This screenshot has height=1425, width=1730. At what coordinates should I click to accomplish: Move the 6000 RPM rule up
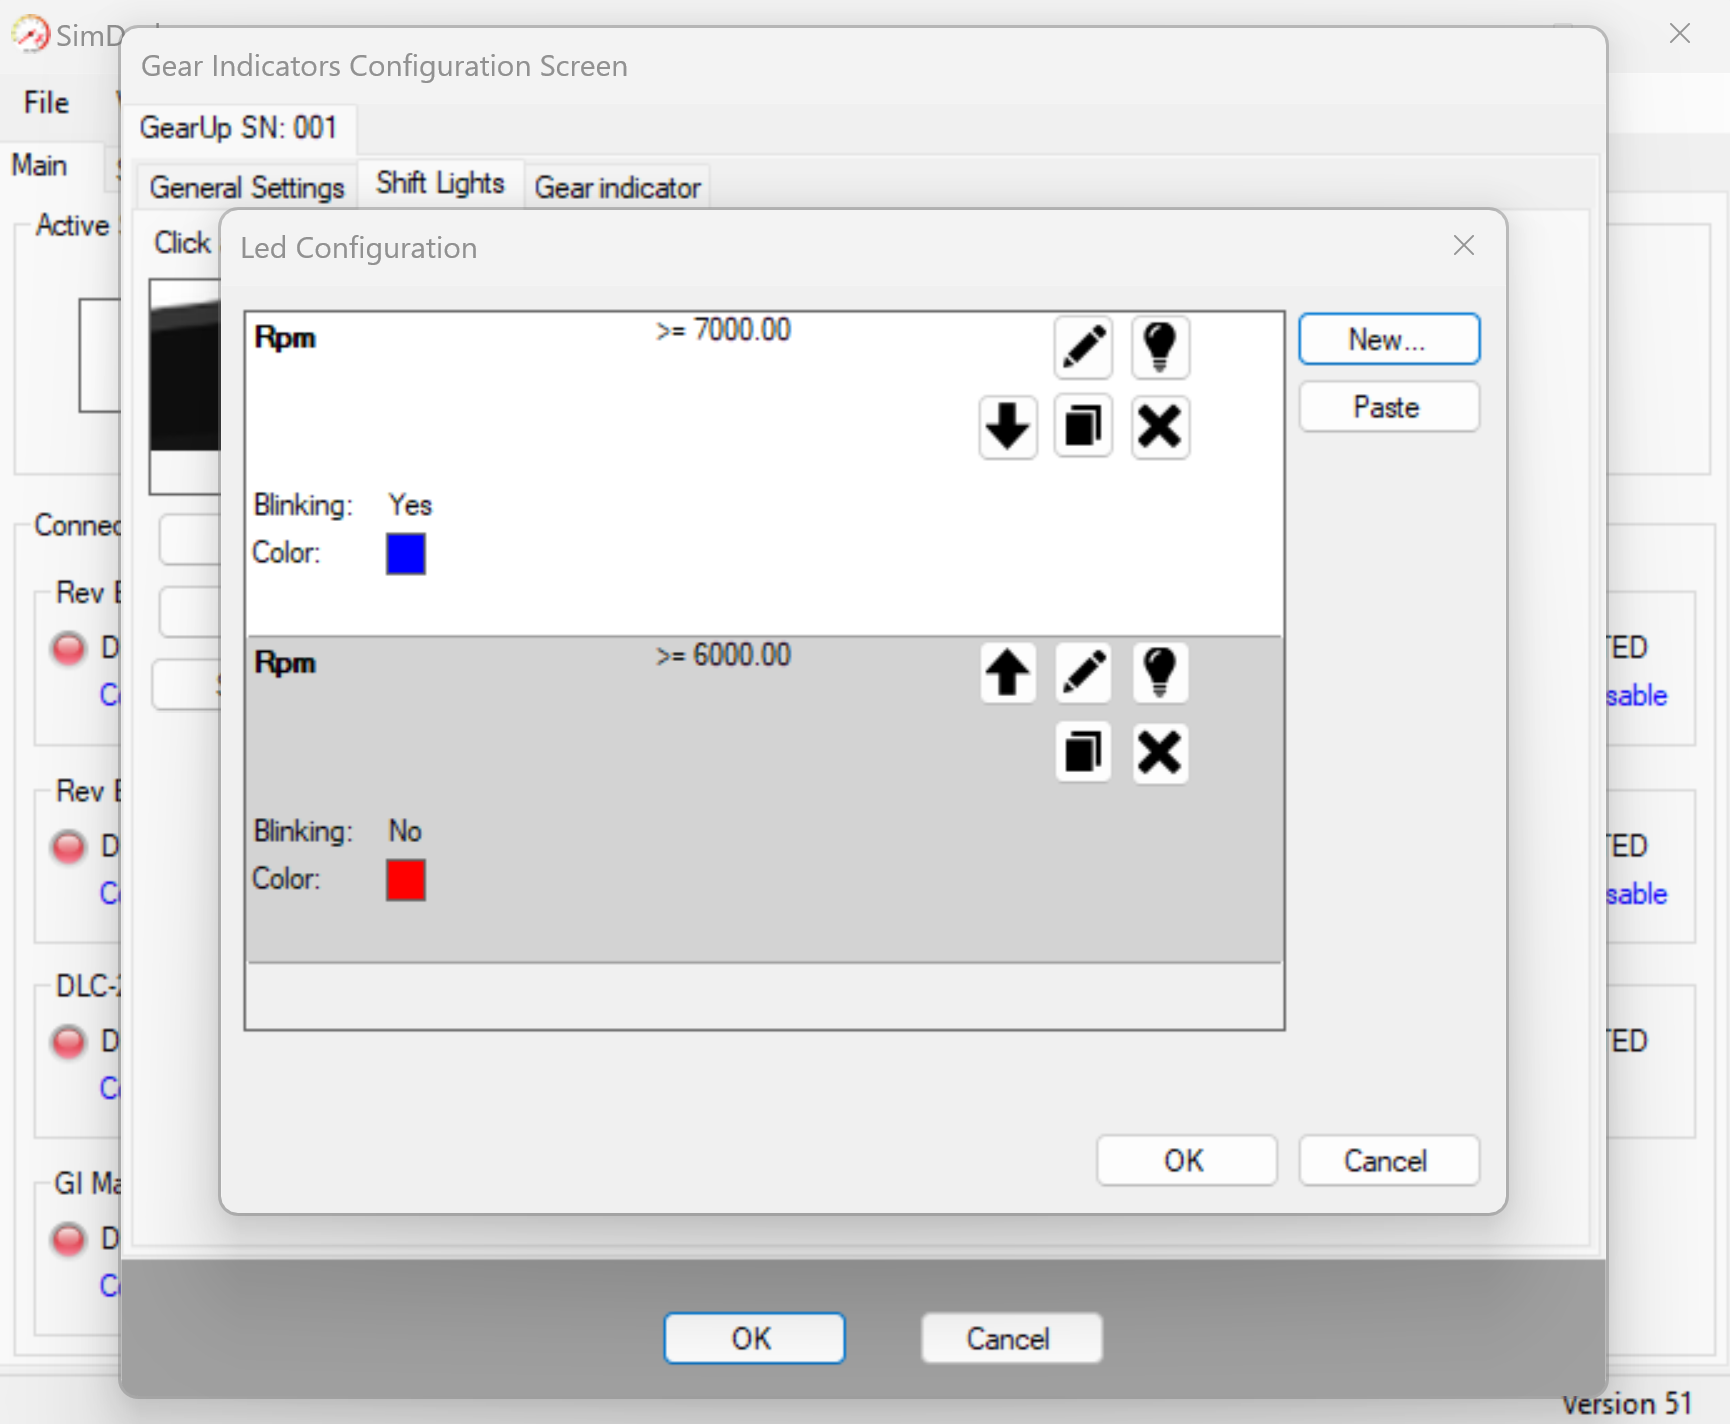pyautogui.click(x=1007, y=673)
